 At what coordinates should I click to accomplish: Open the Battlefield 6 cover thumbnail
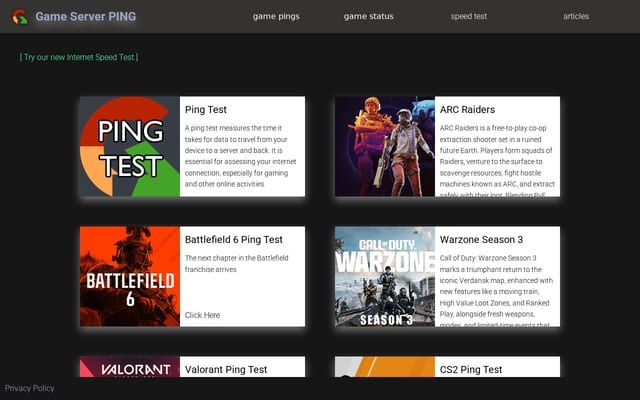click(130, 276)
